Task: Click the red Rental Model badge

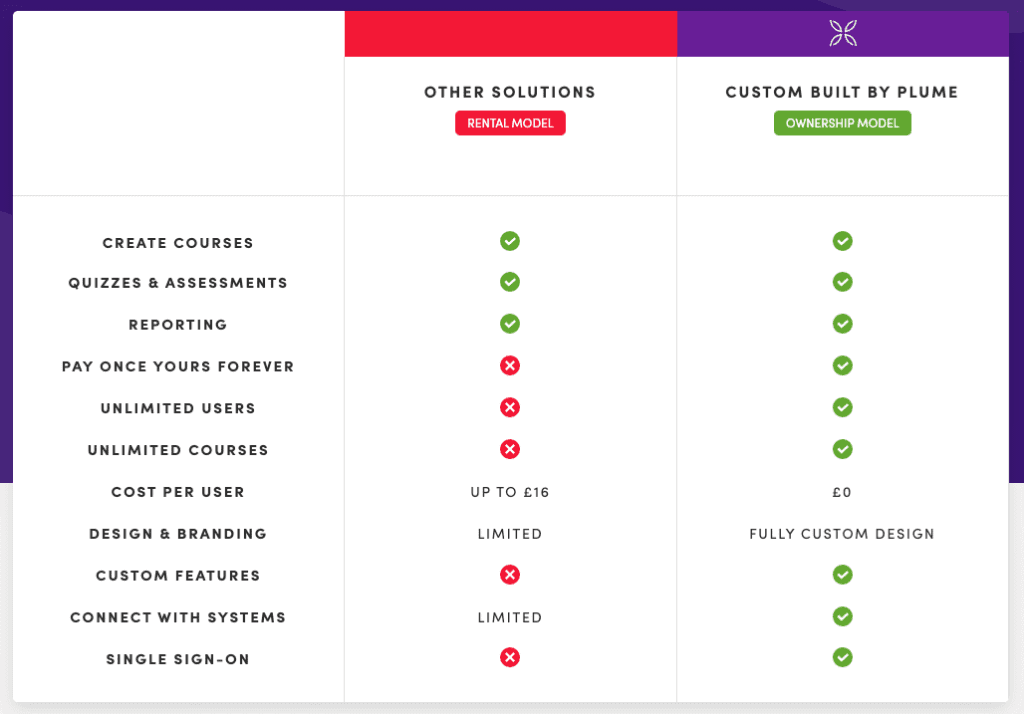Action: pyautogui.click(x=510, y=123)
